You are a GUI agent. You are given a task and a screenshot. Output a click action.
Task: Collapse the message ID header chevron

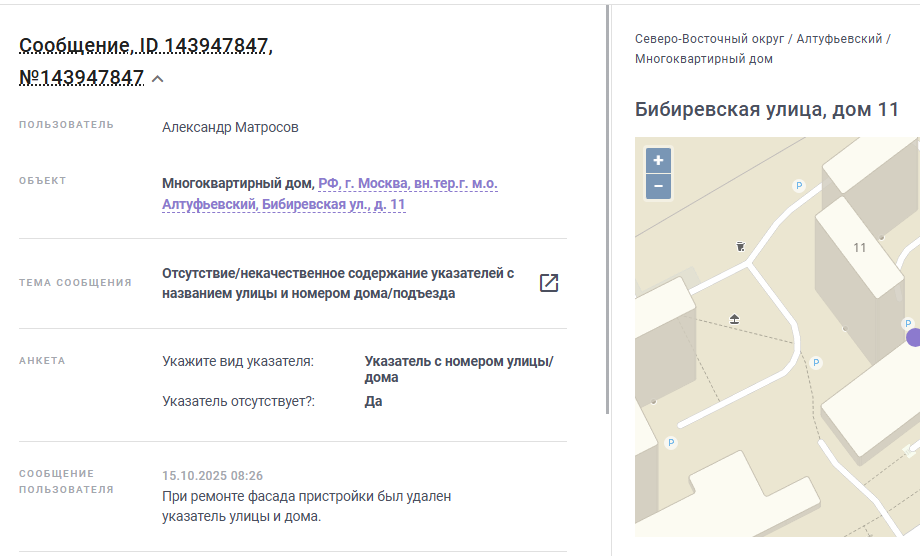(158, 79)
